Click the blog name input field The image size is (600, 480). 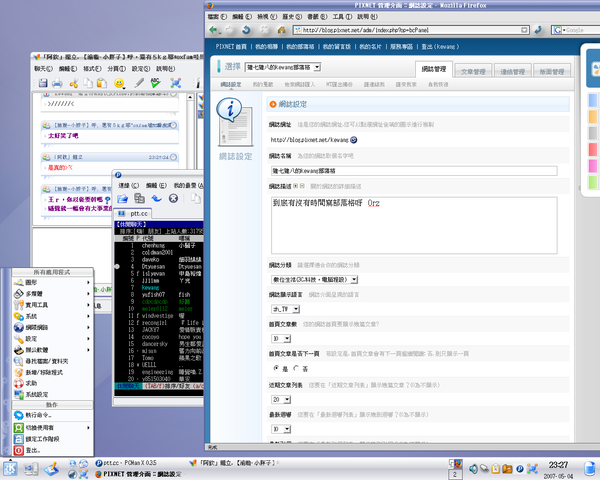coord(414,171)
